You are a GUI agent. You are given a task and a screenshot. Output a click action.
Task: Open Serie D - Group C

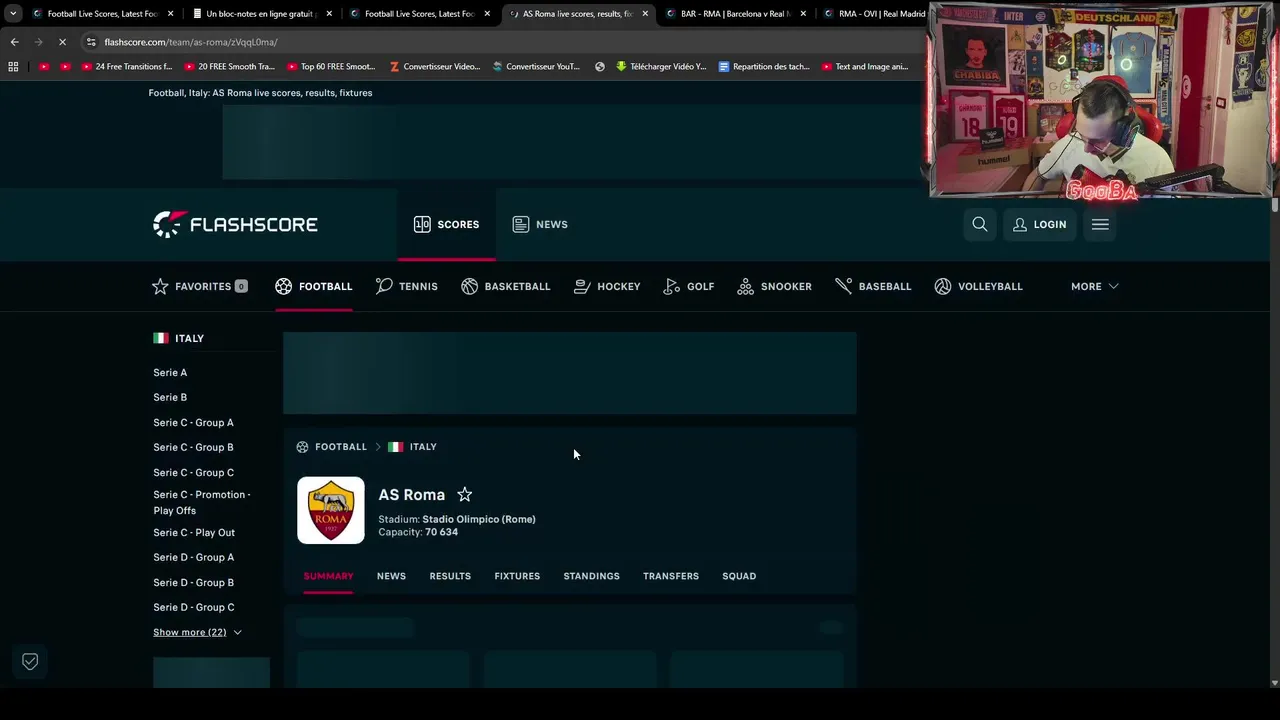pos(193,607)
